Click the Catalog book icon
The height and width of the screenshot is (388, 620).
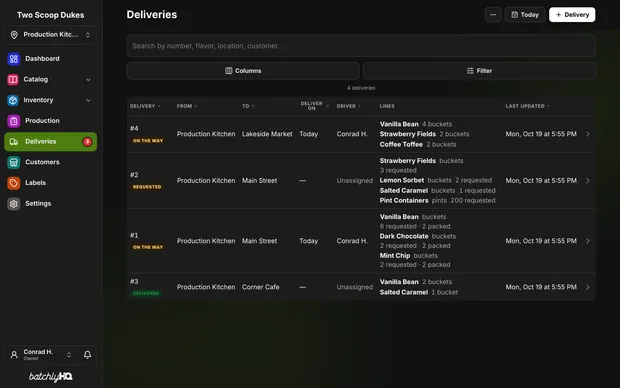[13, 79]
